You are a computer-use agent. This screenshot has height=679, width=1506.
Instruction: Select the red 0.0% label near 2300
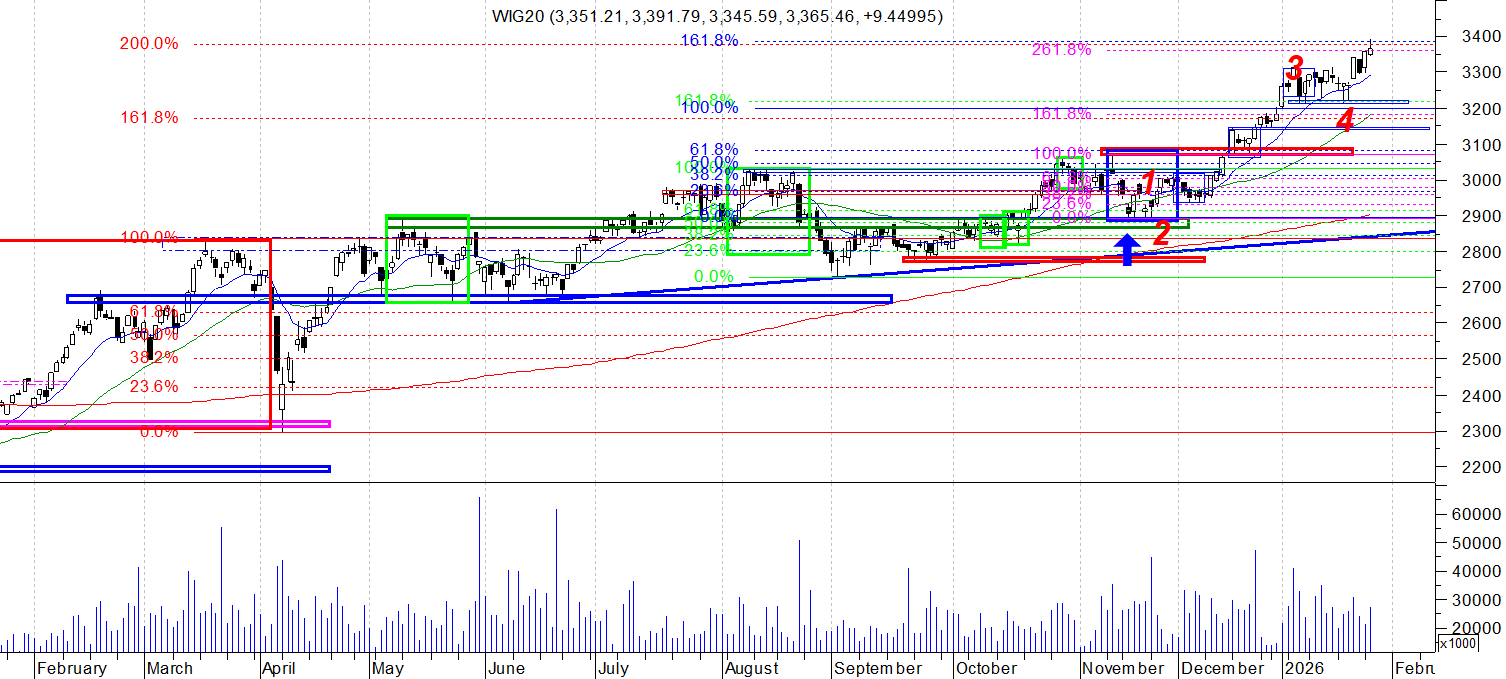click(158, 431)
